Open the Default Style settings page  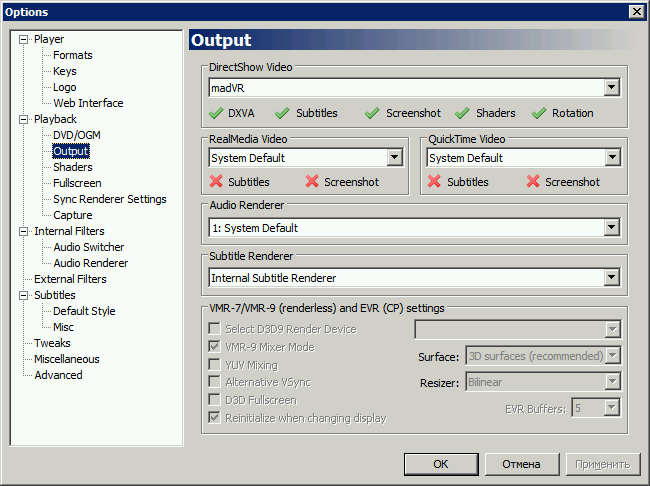tap(84, 311)
